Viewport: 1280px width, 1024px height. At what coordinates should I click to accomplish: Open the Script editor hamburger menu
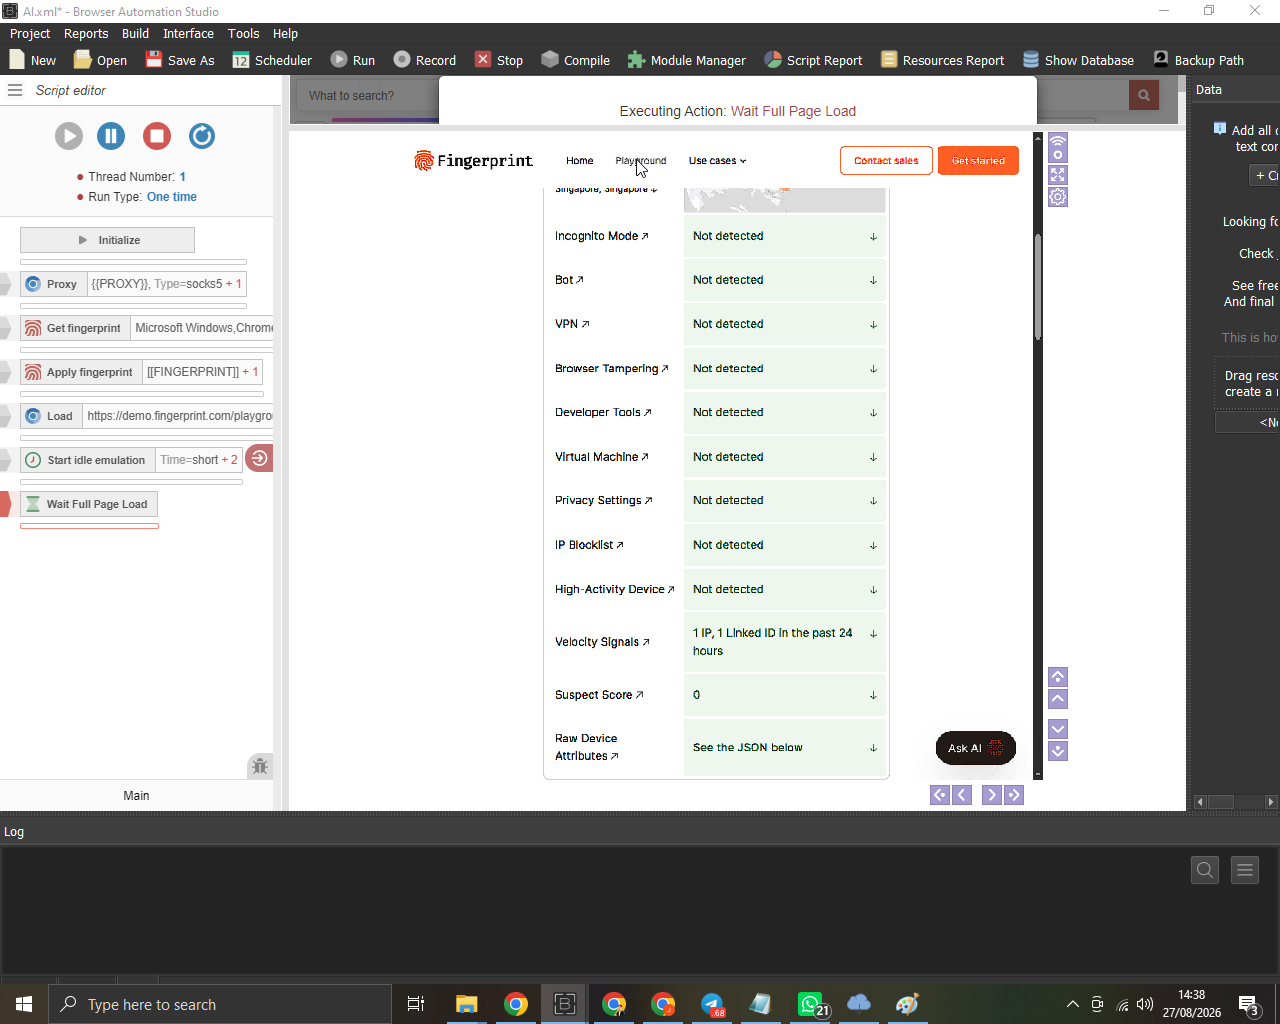pyautogui.click(x=15, y=90)
